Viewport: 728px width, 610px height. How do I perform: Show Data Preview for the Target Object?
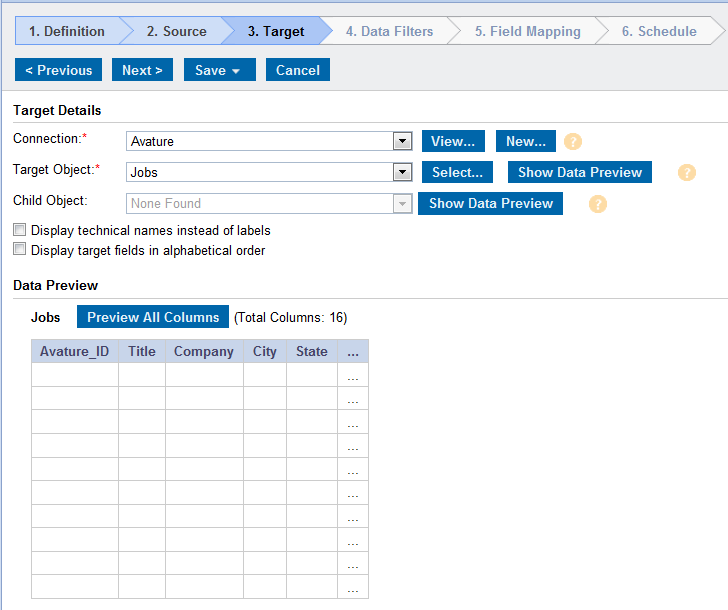(x=580, y=172)
